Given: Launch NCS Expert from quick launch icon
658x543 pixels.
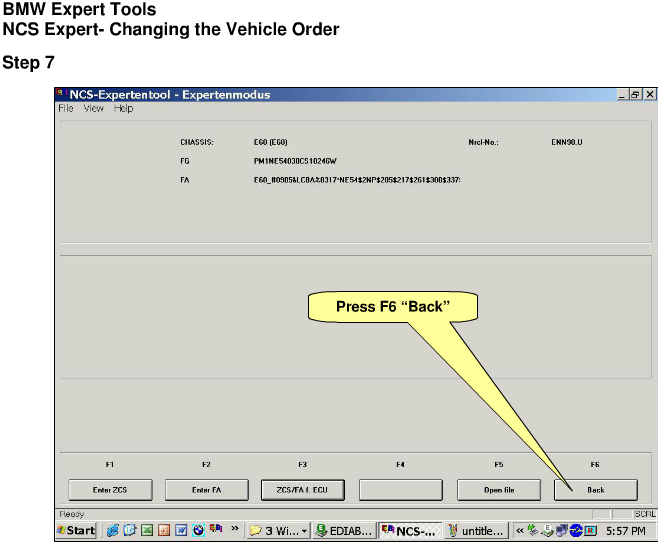Looking at the screenshot, I should pyautogui.click(x=216, y=529).
